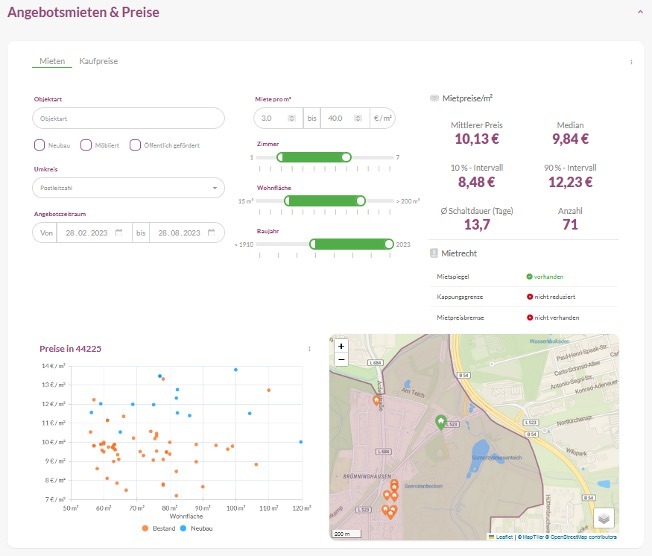Open calendar picker for start date
Screen dimensions: 652x556
click(119, 232)
